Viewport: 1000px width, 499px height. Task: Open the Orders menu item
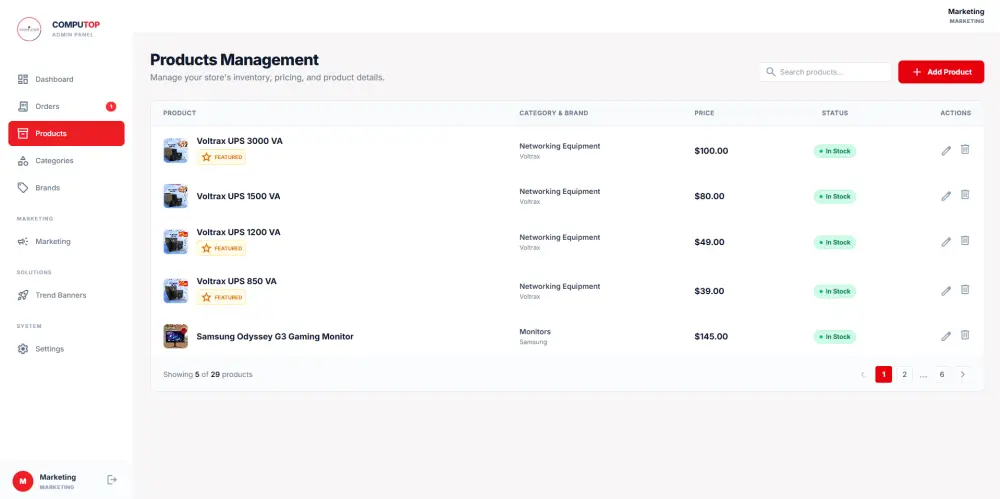point(66,107)
